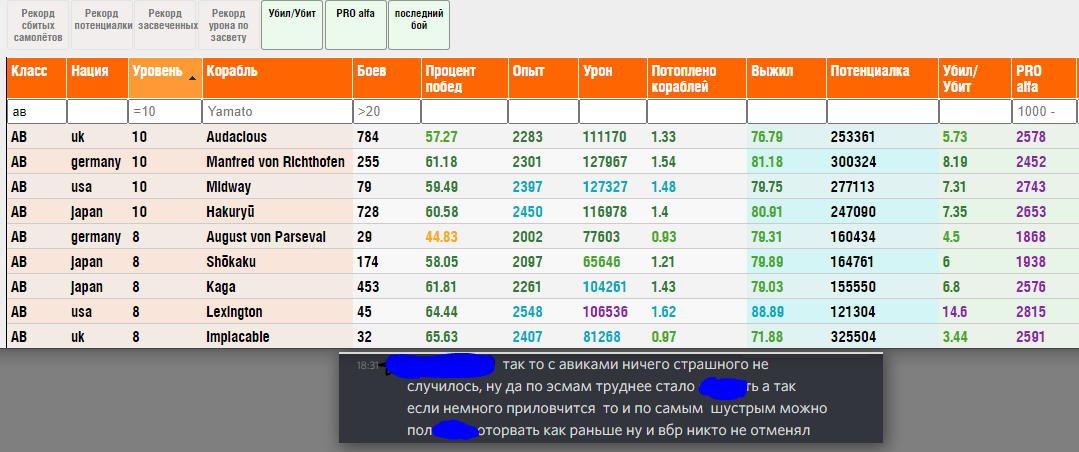Click the sort arrow in Уровень header
Screen dimensions: 1079x452
point(191,77)
